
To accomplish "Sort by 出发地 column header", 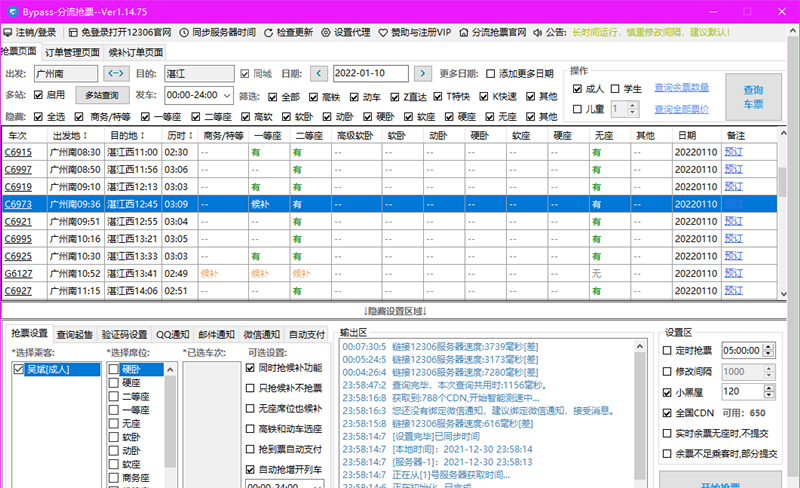I will pyautogui.click(x=70, y=136).
